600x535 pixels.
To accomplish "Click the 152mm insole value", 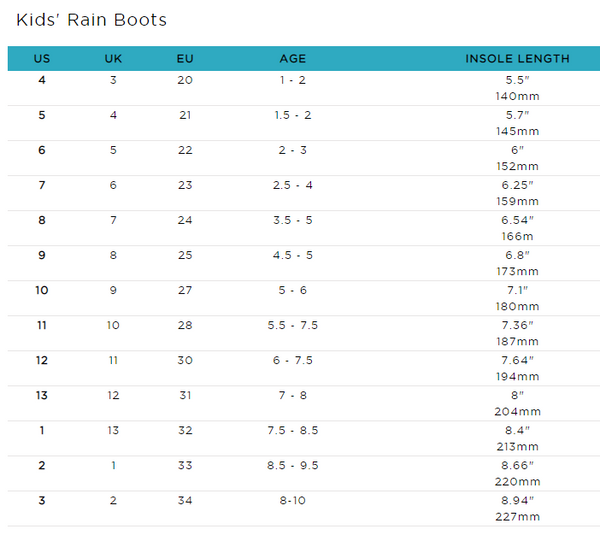I will pyautogui.click(x=517, y=166).
